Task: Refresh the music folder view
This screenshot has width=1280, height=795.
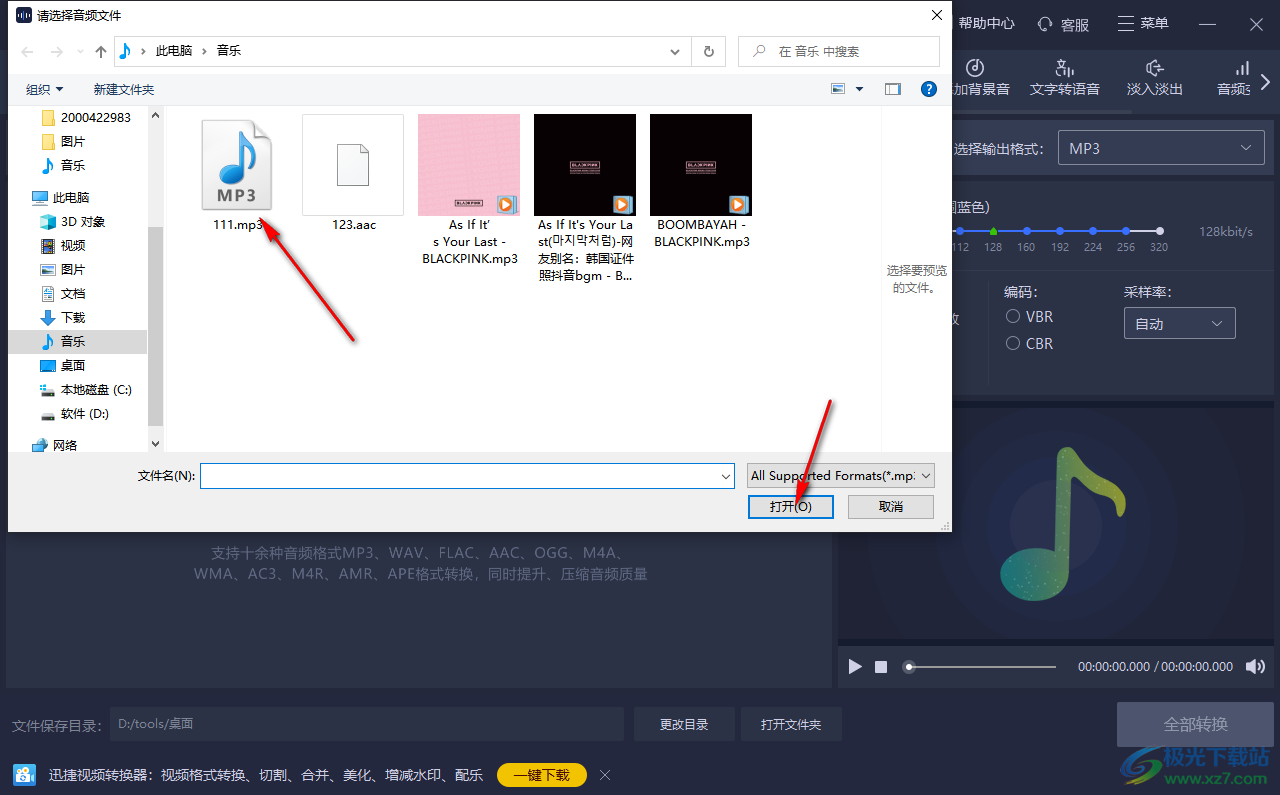Action: click(x=709, y=51)
